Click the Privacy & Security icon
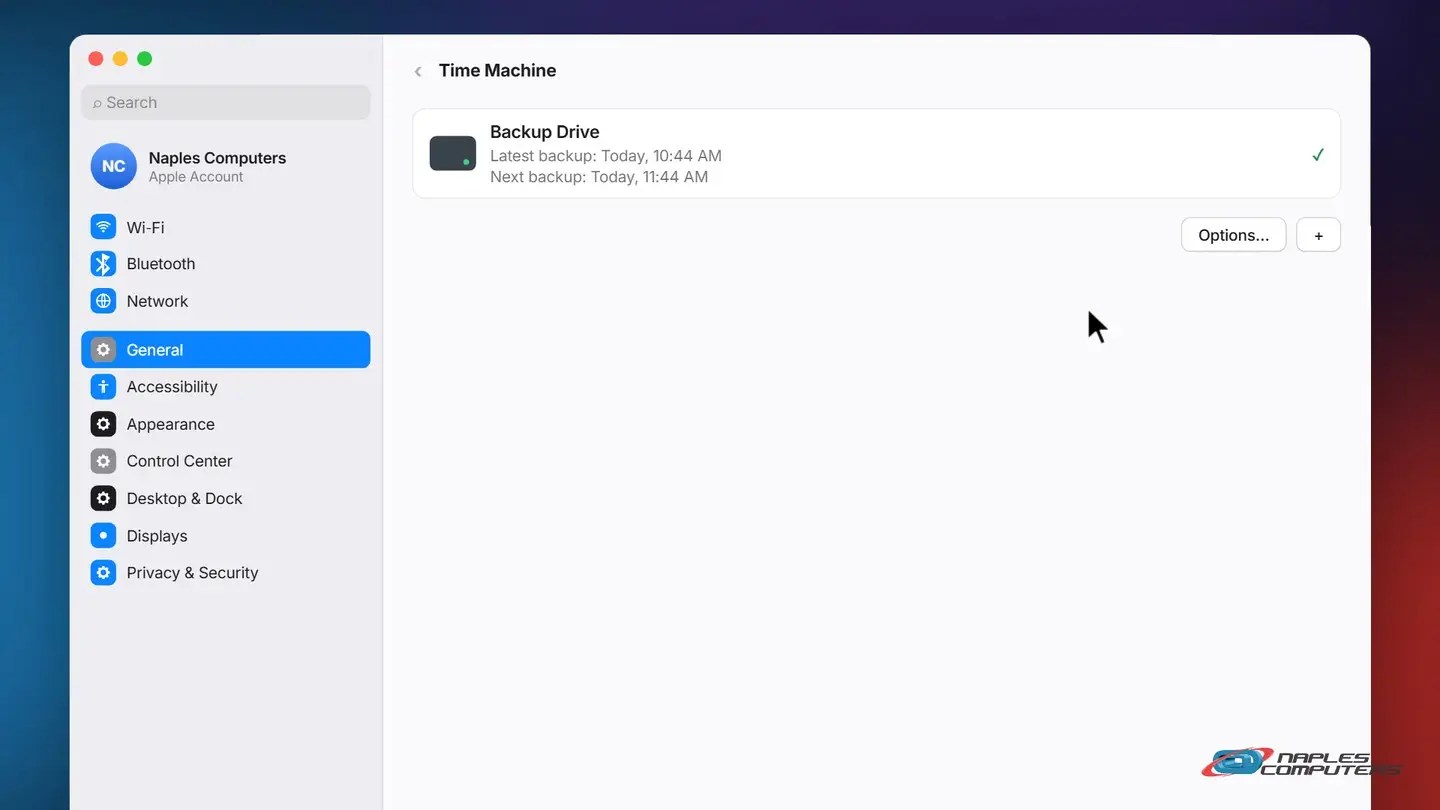 (x=103, y=573)
